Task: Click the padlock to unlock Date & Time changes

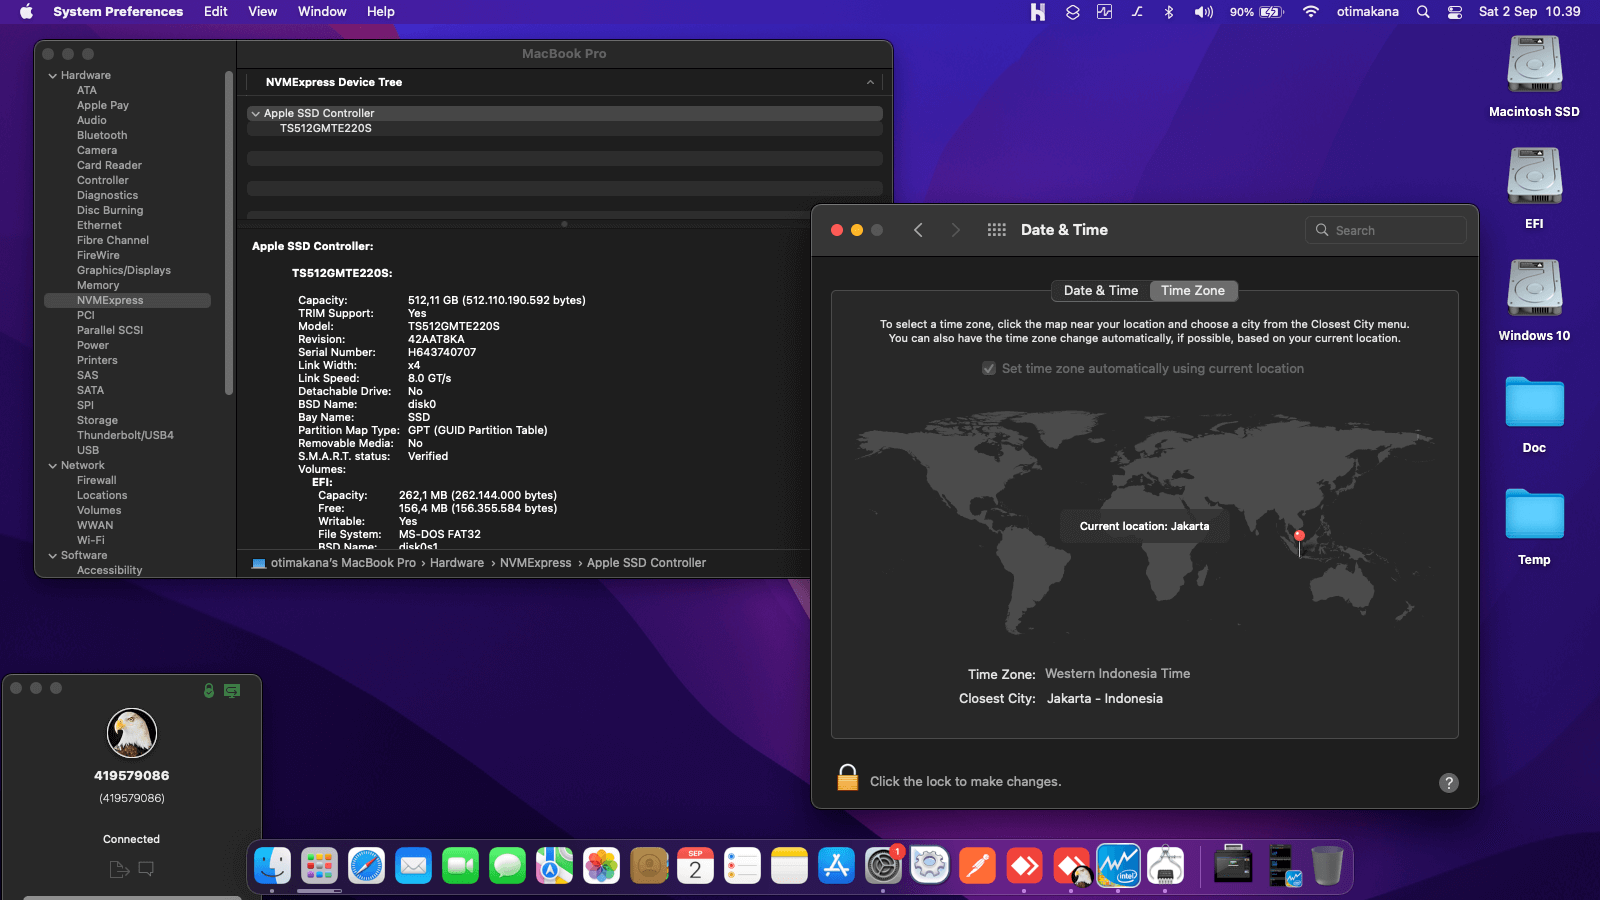Action: [x=848, y=778]
